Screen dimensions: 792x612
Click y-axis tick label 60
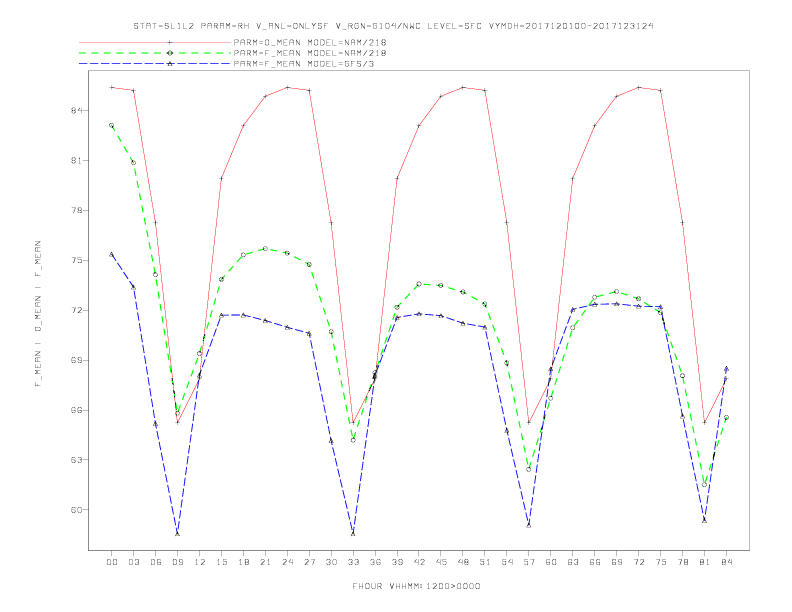pyautogui.click(x=76, y=510)
